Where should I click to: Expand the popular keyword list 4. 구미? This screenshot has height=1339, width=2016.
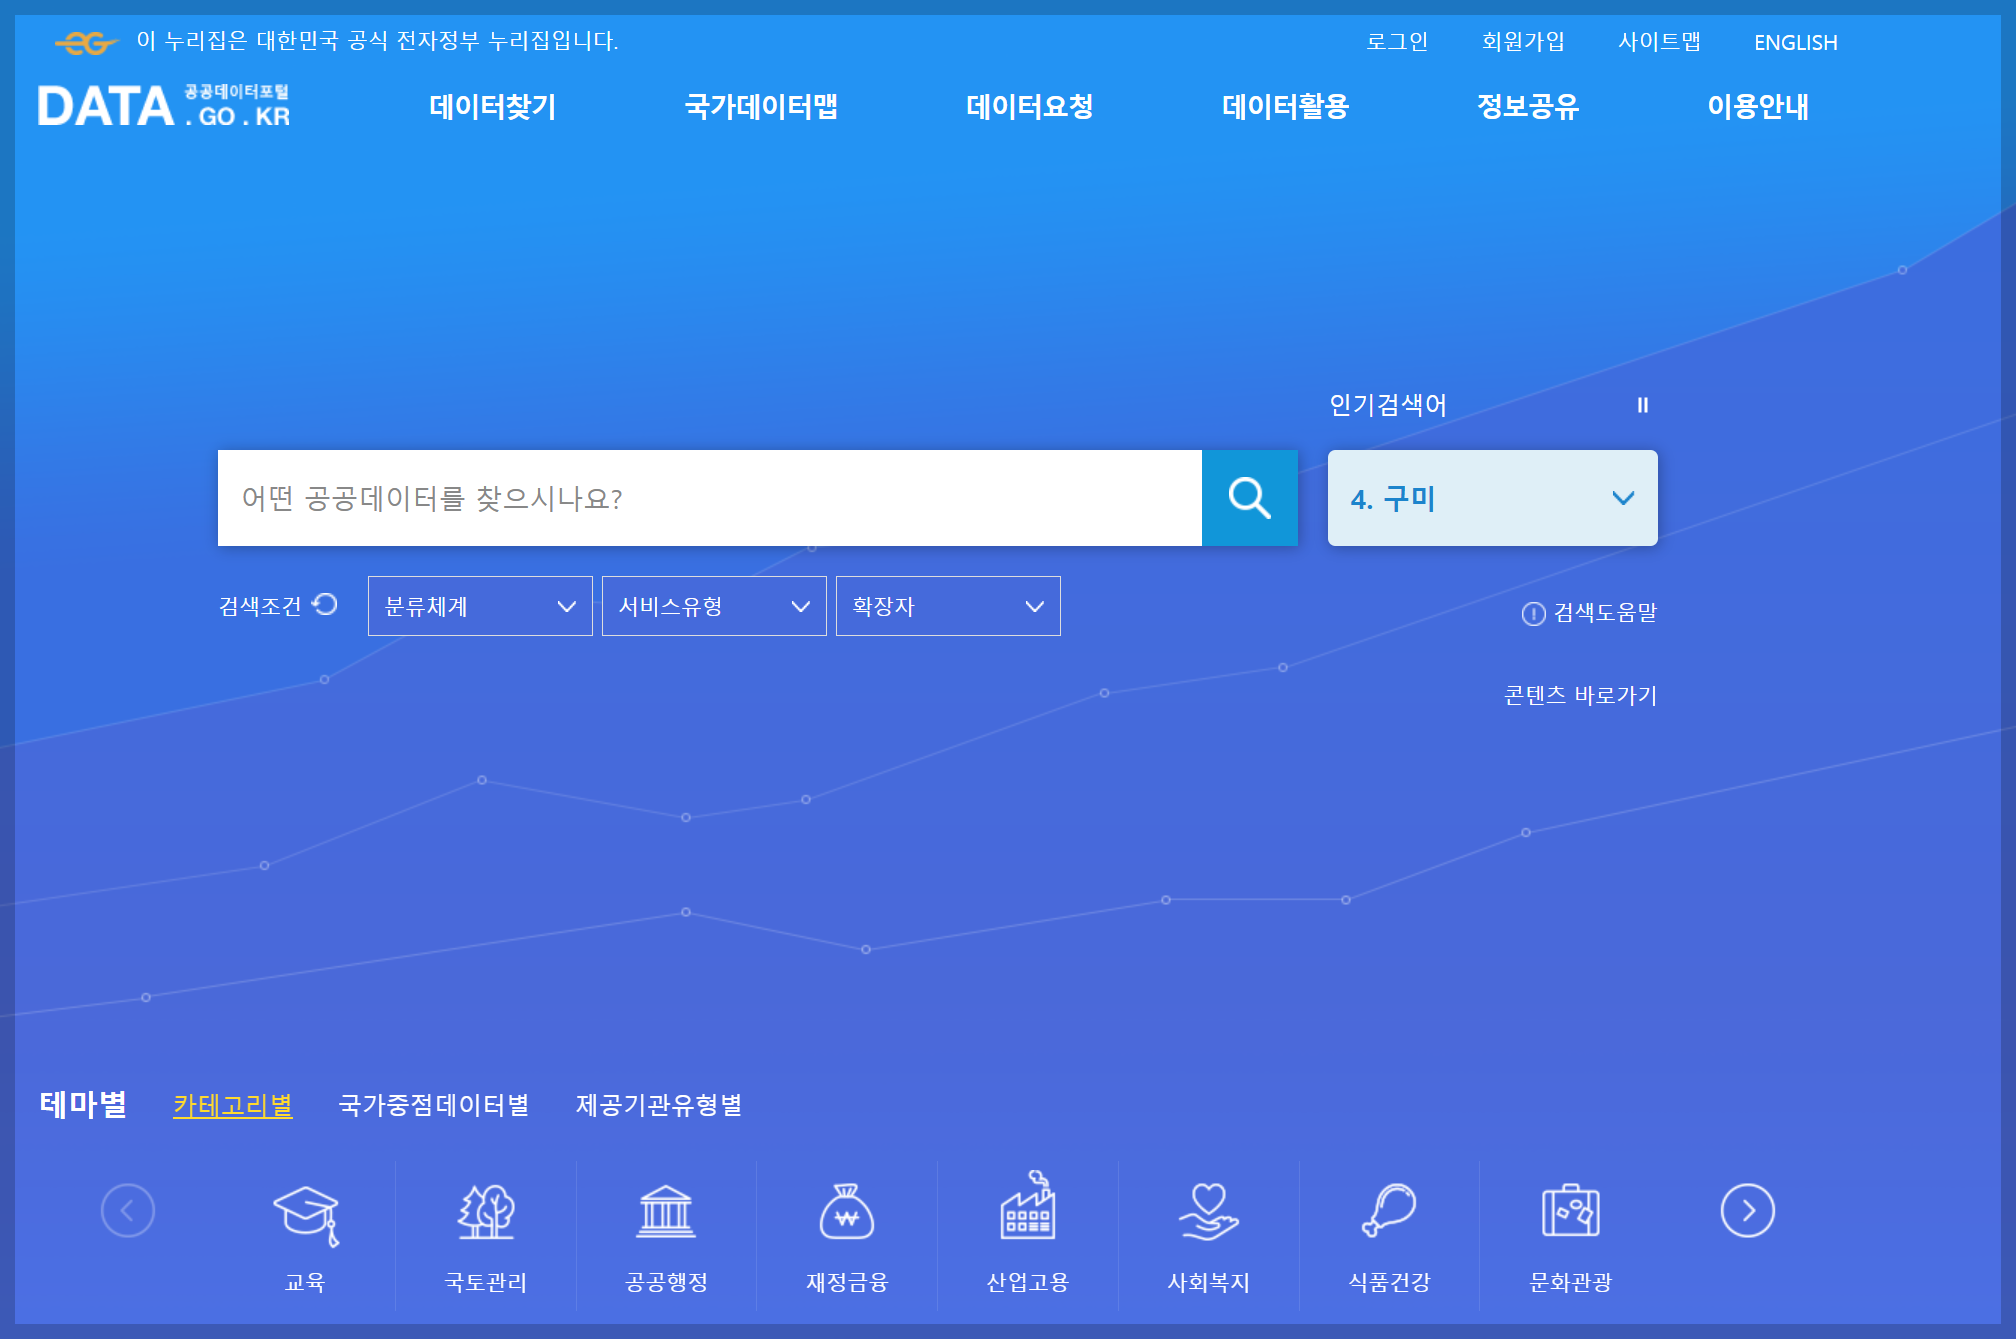1493,498
